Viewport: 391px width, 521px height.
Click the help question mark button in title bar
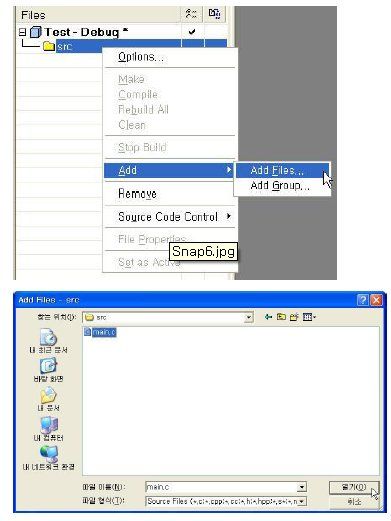coord(363,300)
